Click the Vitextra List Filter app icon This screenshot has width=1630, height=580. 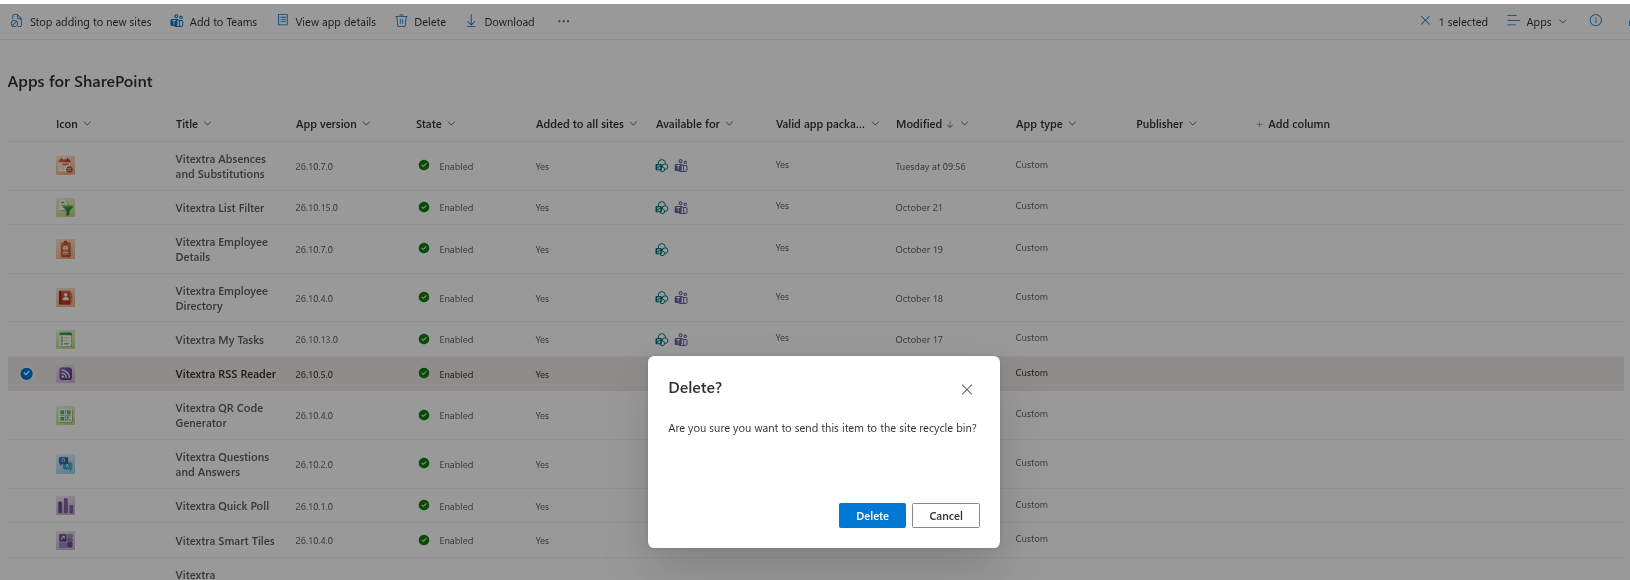tap(66, 208)
